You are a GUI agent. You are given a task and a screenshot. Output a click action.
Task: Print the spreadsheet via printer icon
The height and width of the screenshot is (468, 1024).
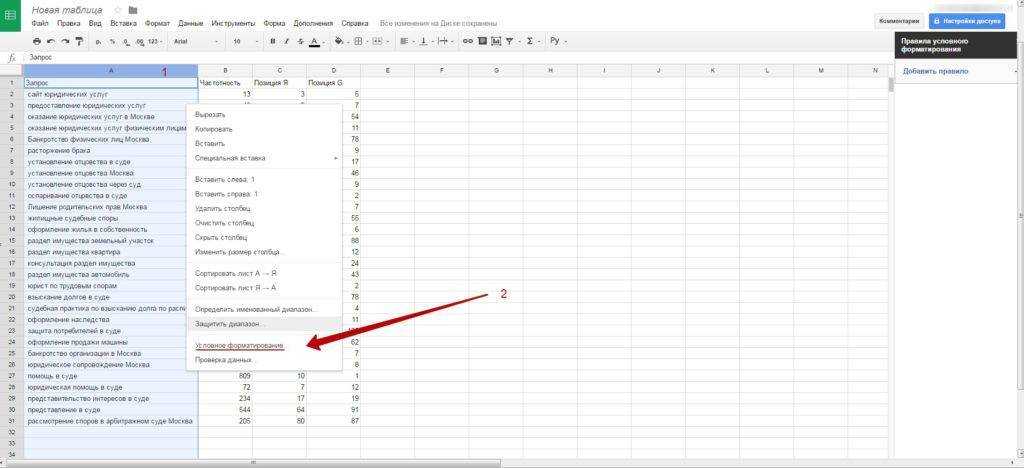pyautogui.click(x=37, y=41)
